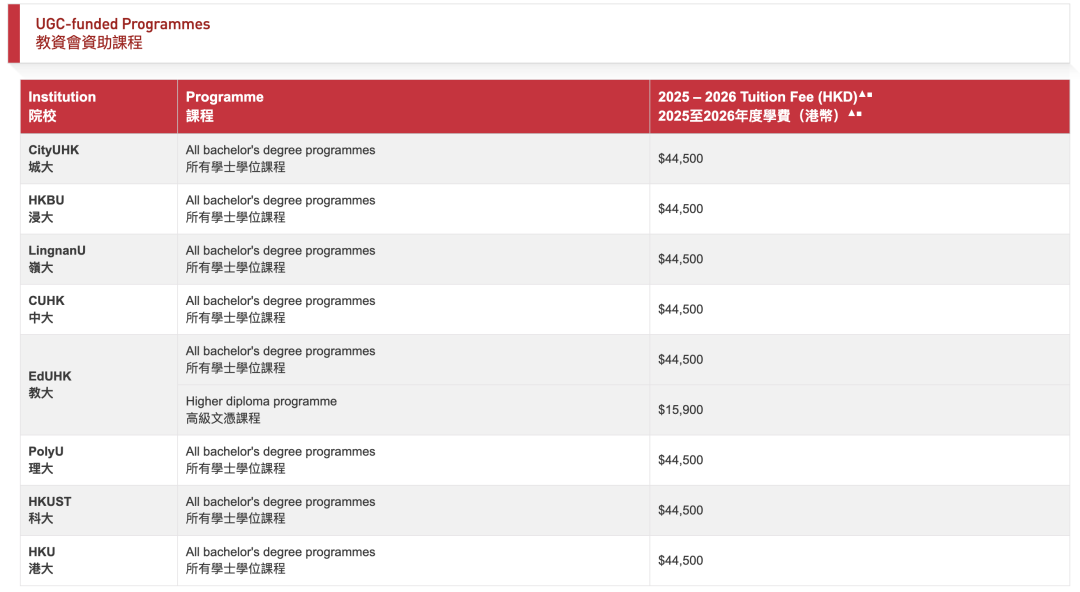Click the $44,500 fee in PolyU row
The image size is (1080, 592).
click(681, 460)
